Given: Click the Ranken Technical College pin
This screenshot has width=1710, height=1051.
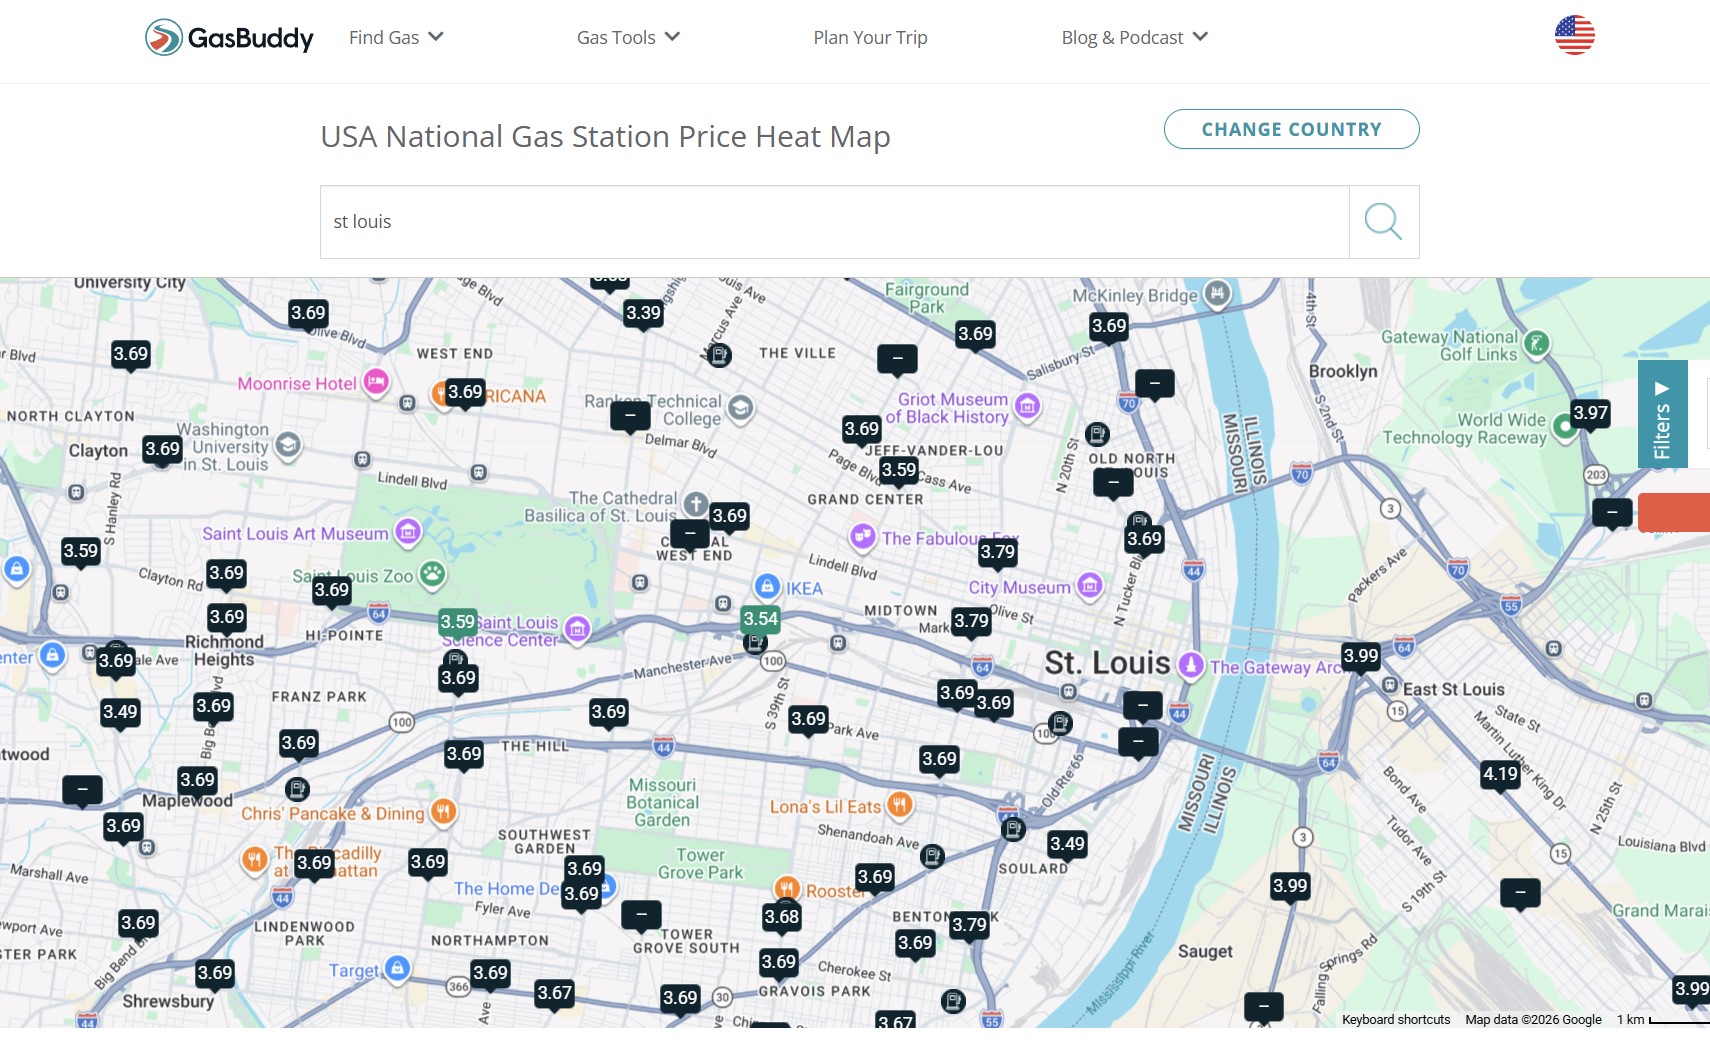Looking at the screenshot, I should click(740, 408).
